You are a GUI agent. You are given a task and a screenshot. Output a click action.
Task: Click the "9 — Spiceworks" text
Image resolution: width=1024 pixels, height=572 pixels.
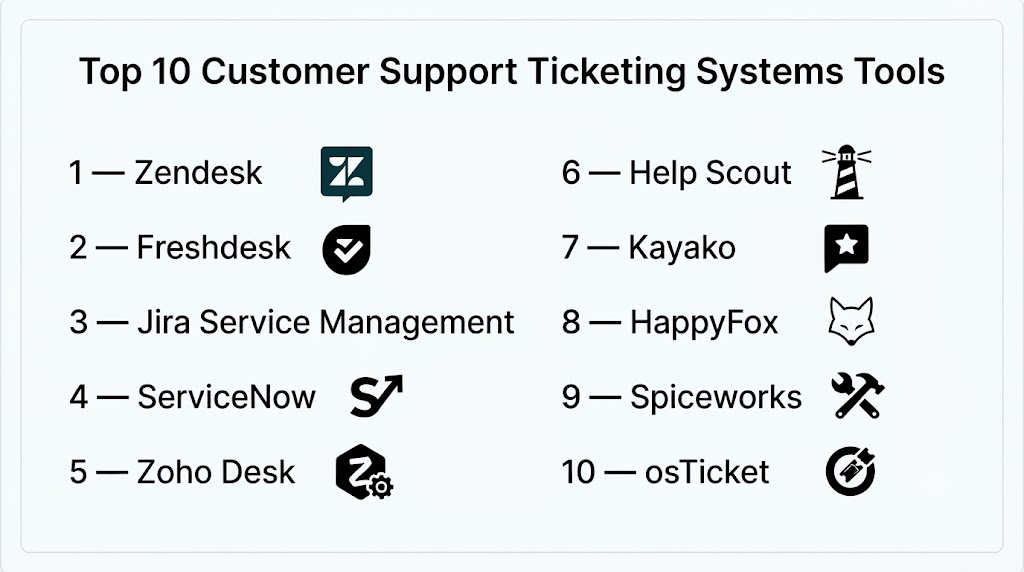(682, 397)
